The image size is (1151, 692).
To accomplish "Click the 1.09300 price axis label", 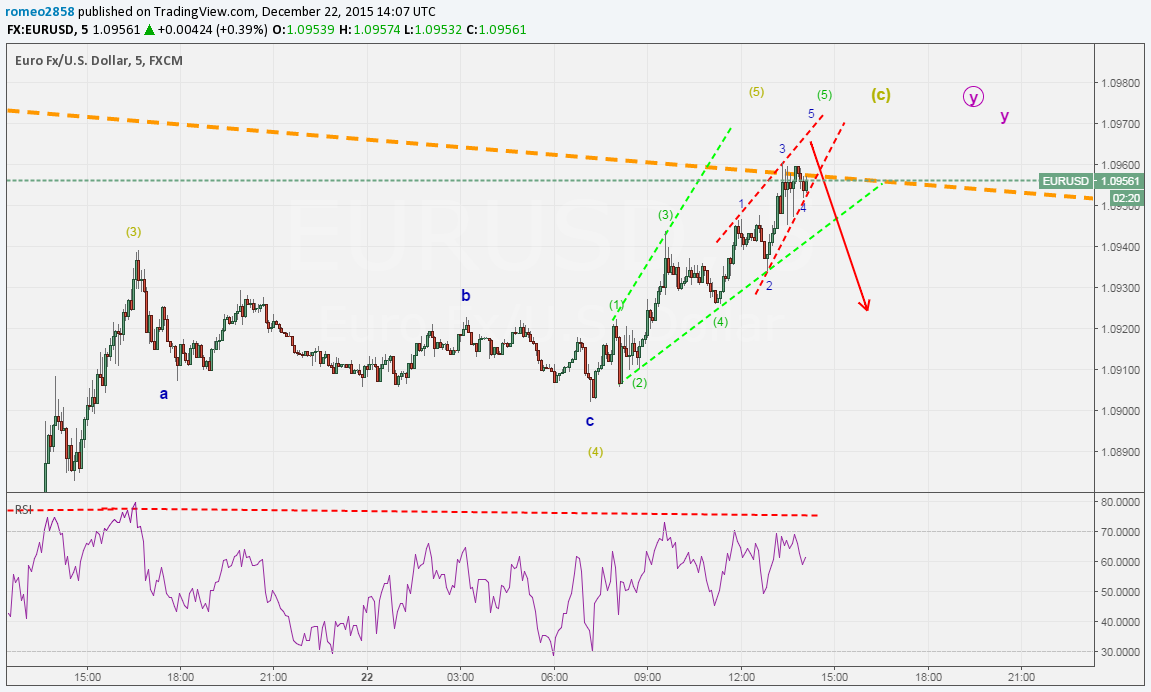I will [1121, 288].
